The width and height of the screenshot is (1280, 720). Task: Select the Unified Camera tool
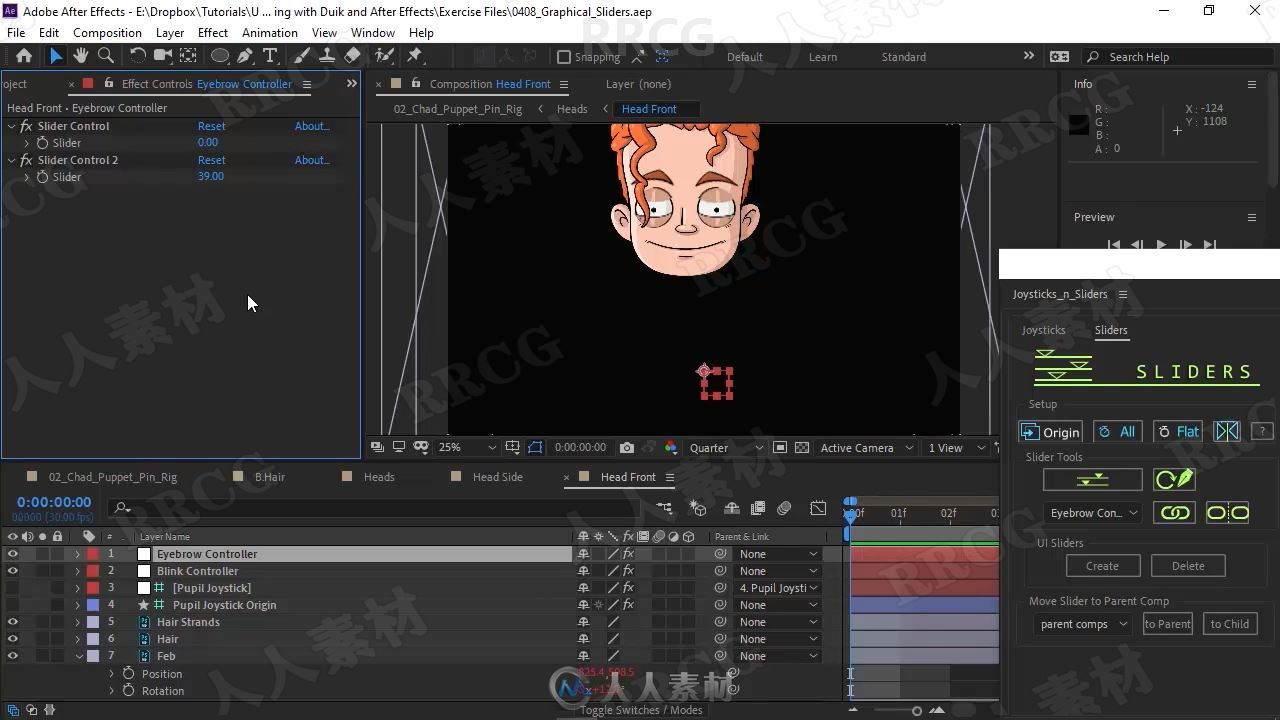(162, 57)
